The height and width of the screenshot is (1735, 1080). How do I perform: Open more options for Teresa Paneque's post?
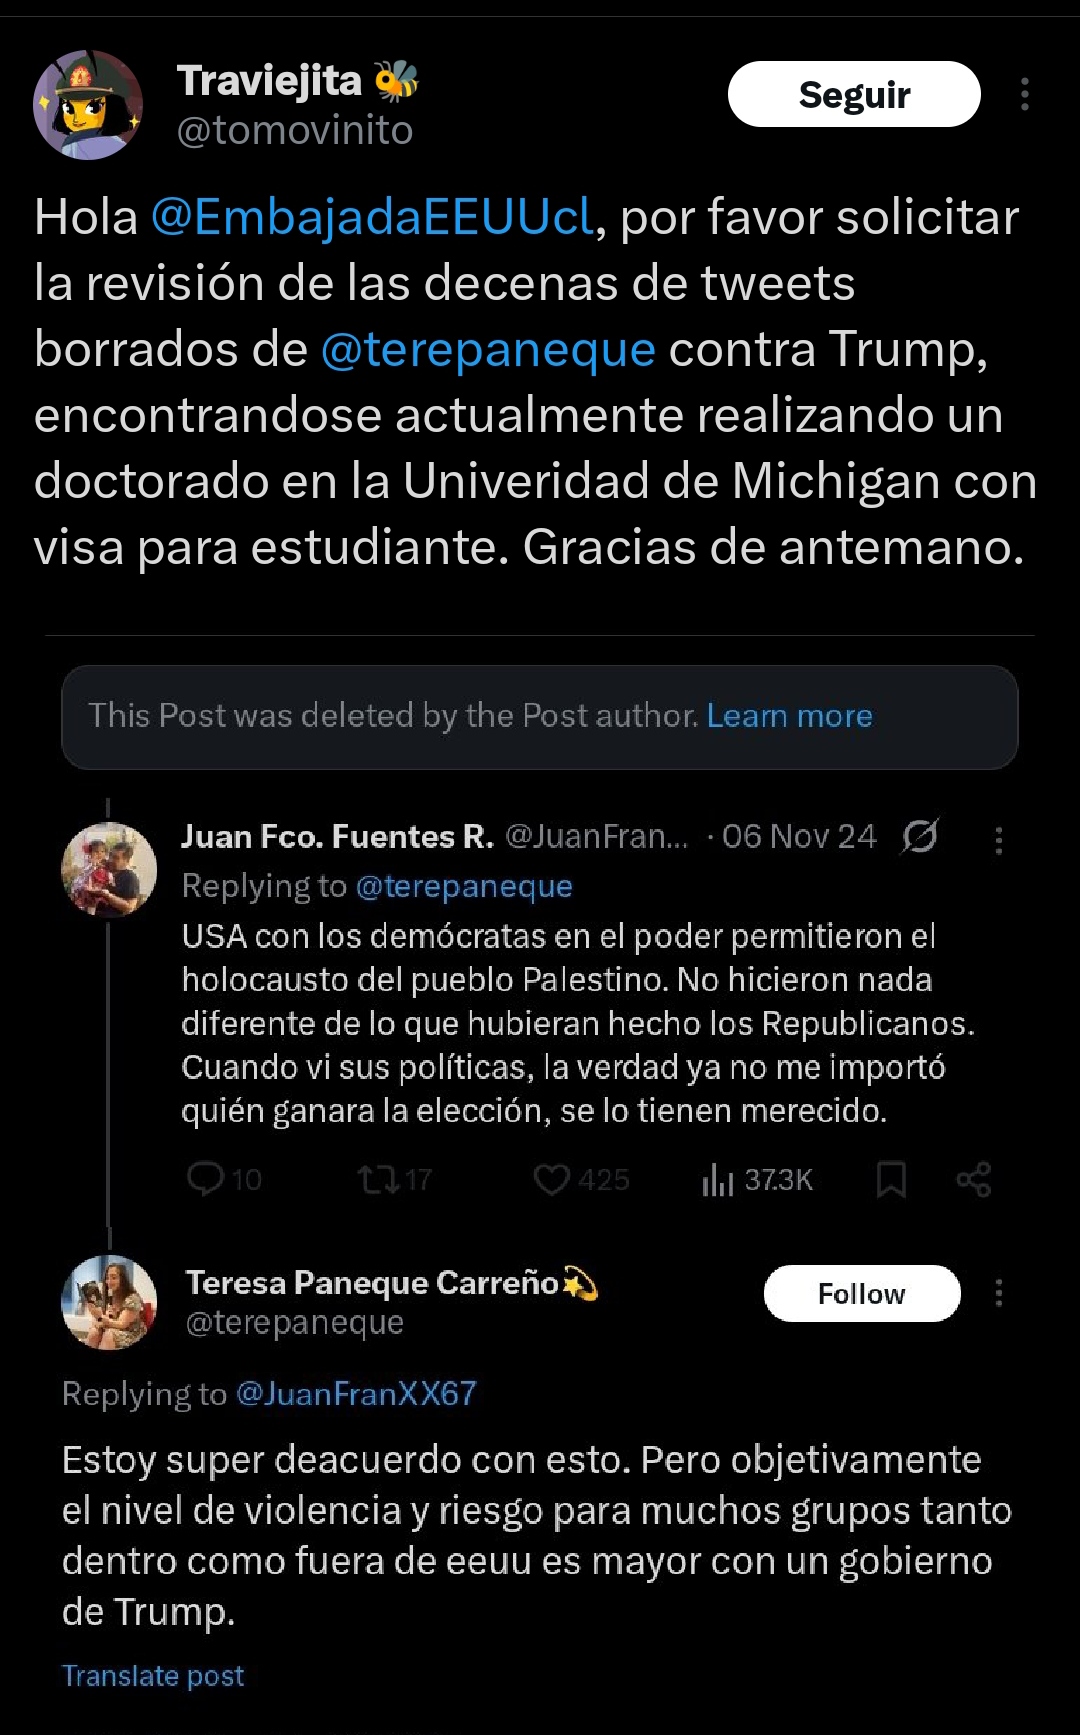pos(998,1293)
